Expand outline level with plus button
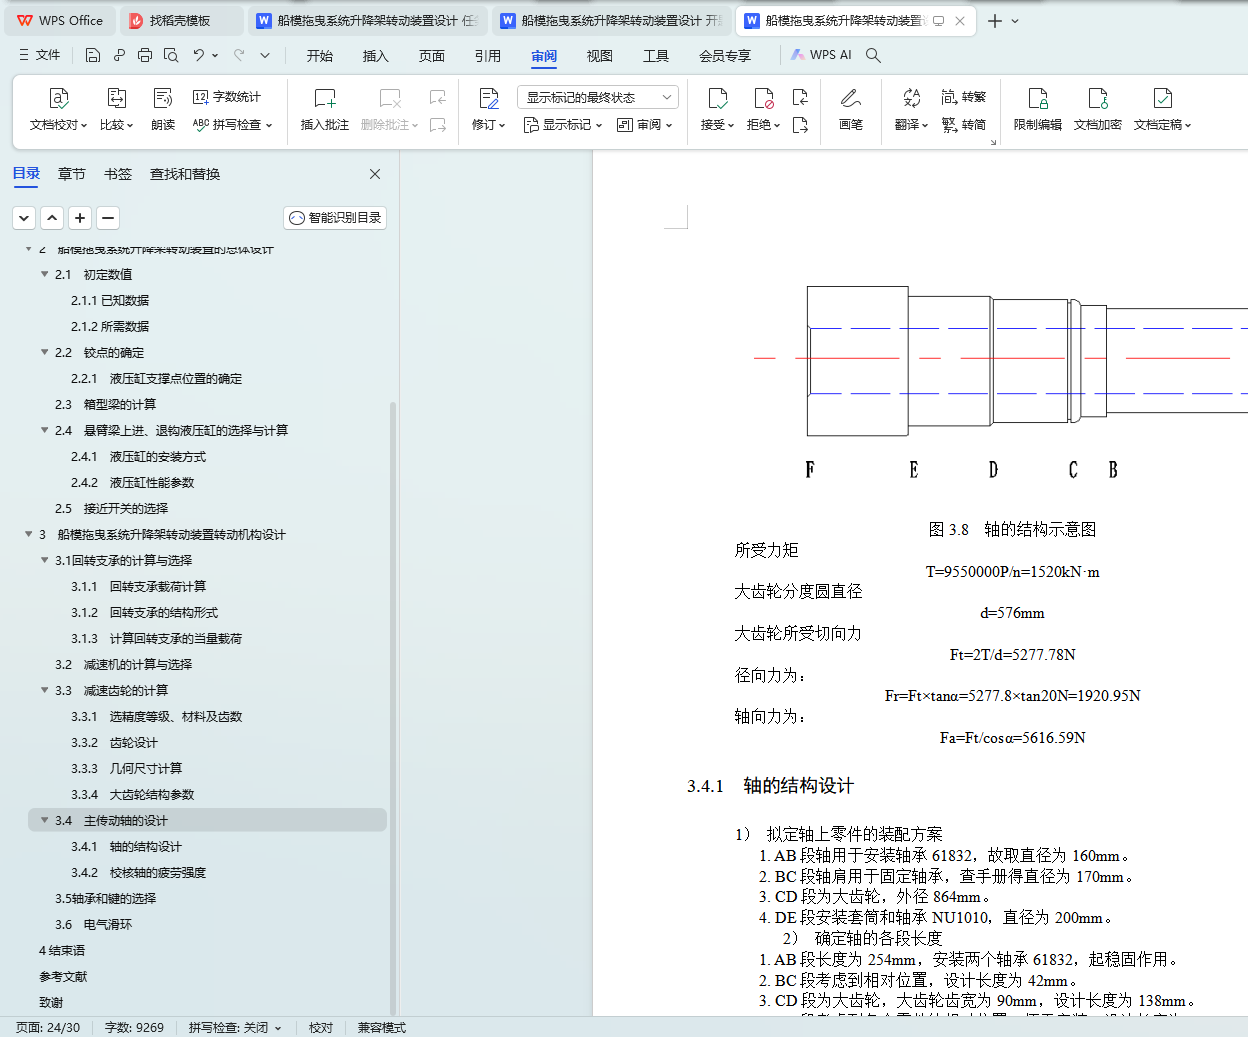This screenshot has height=1037, width=1248. pos(80,218)
